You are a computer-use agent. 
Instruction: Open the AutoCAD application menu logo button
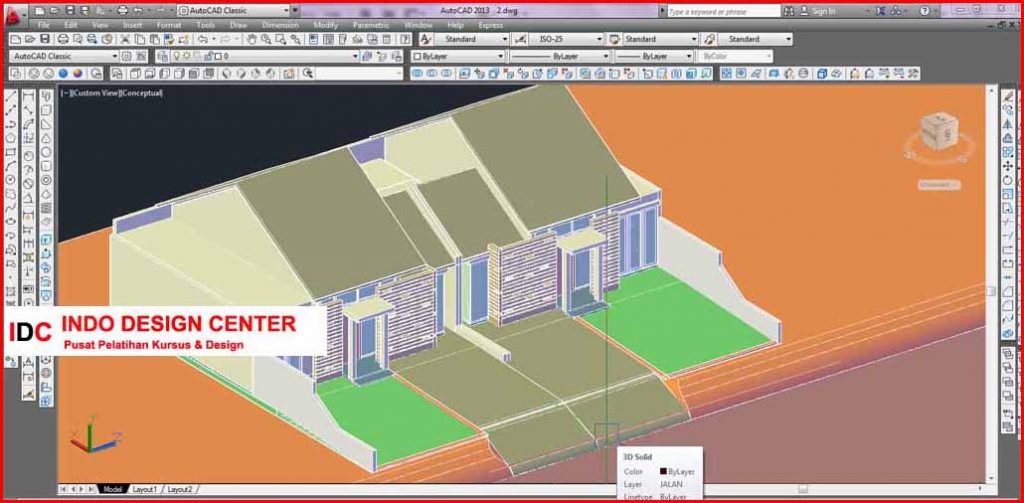click(x=16, y=14)
